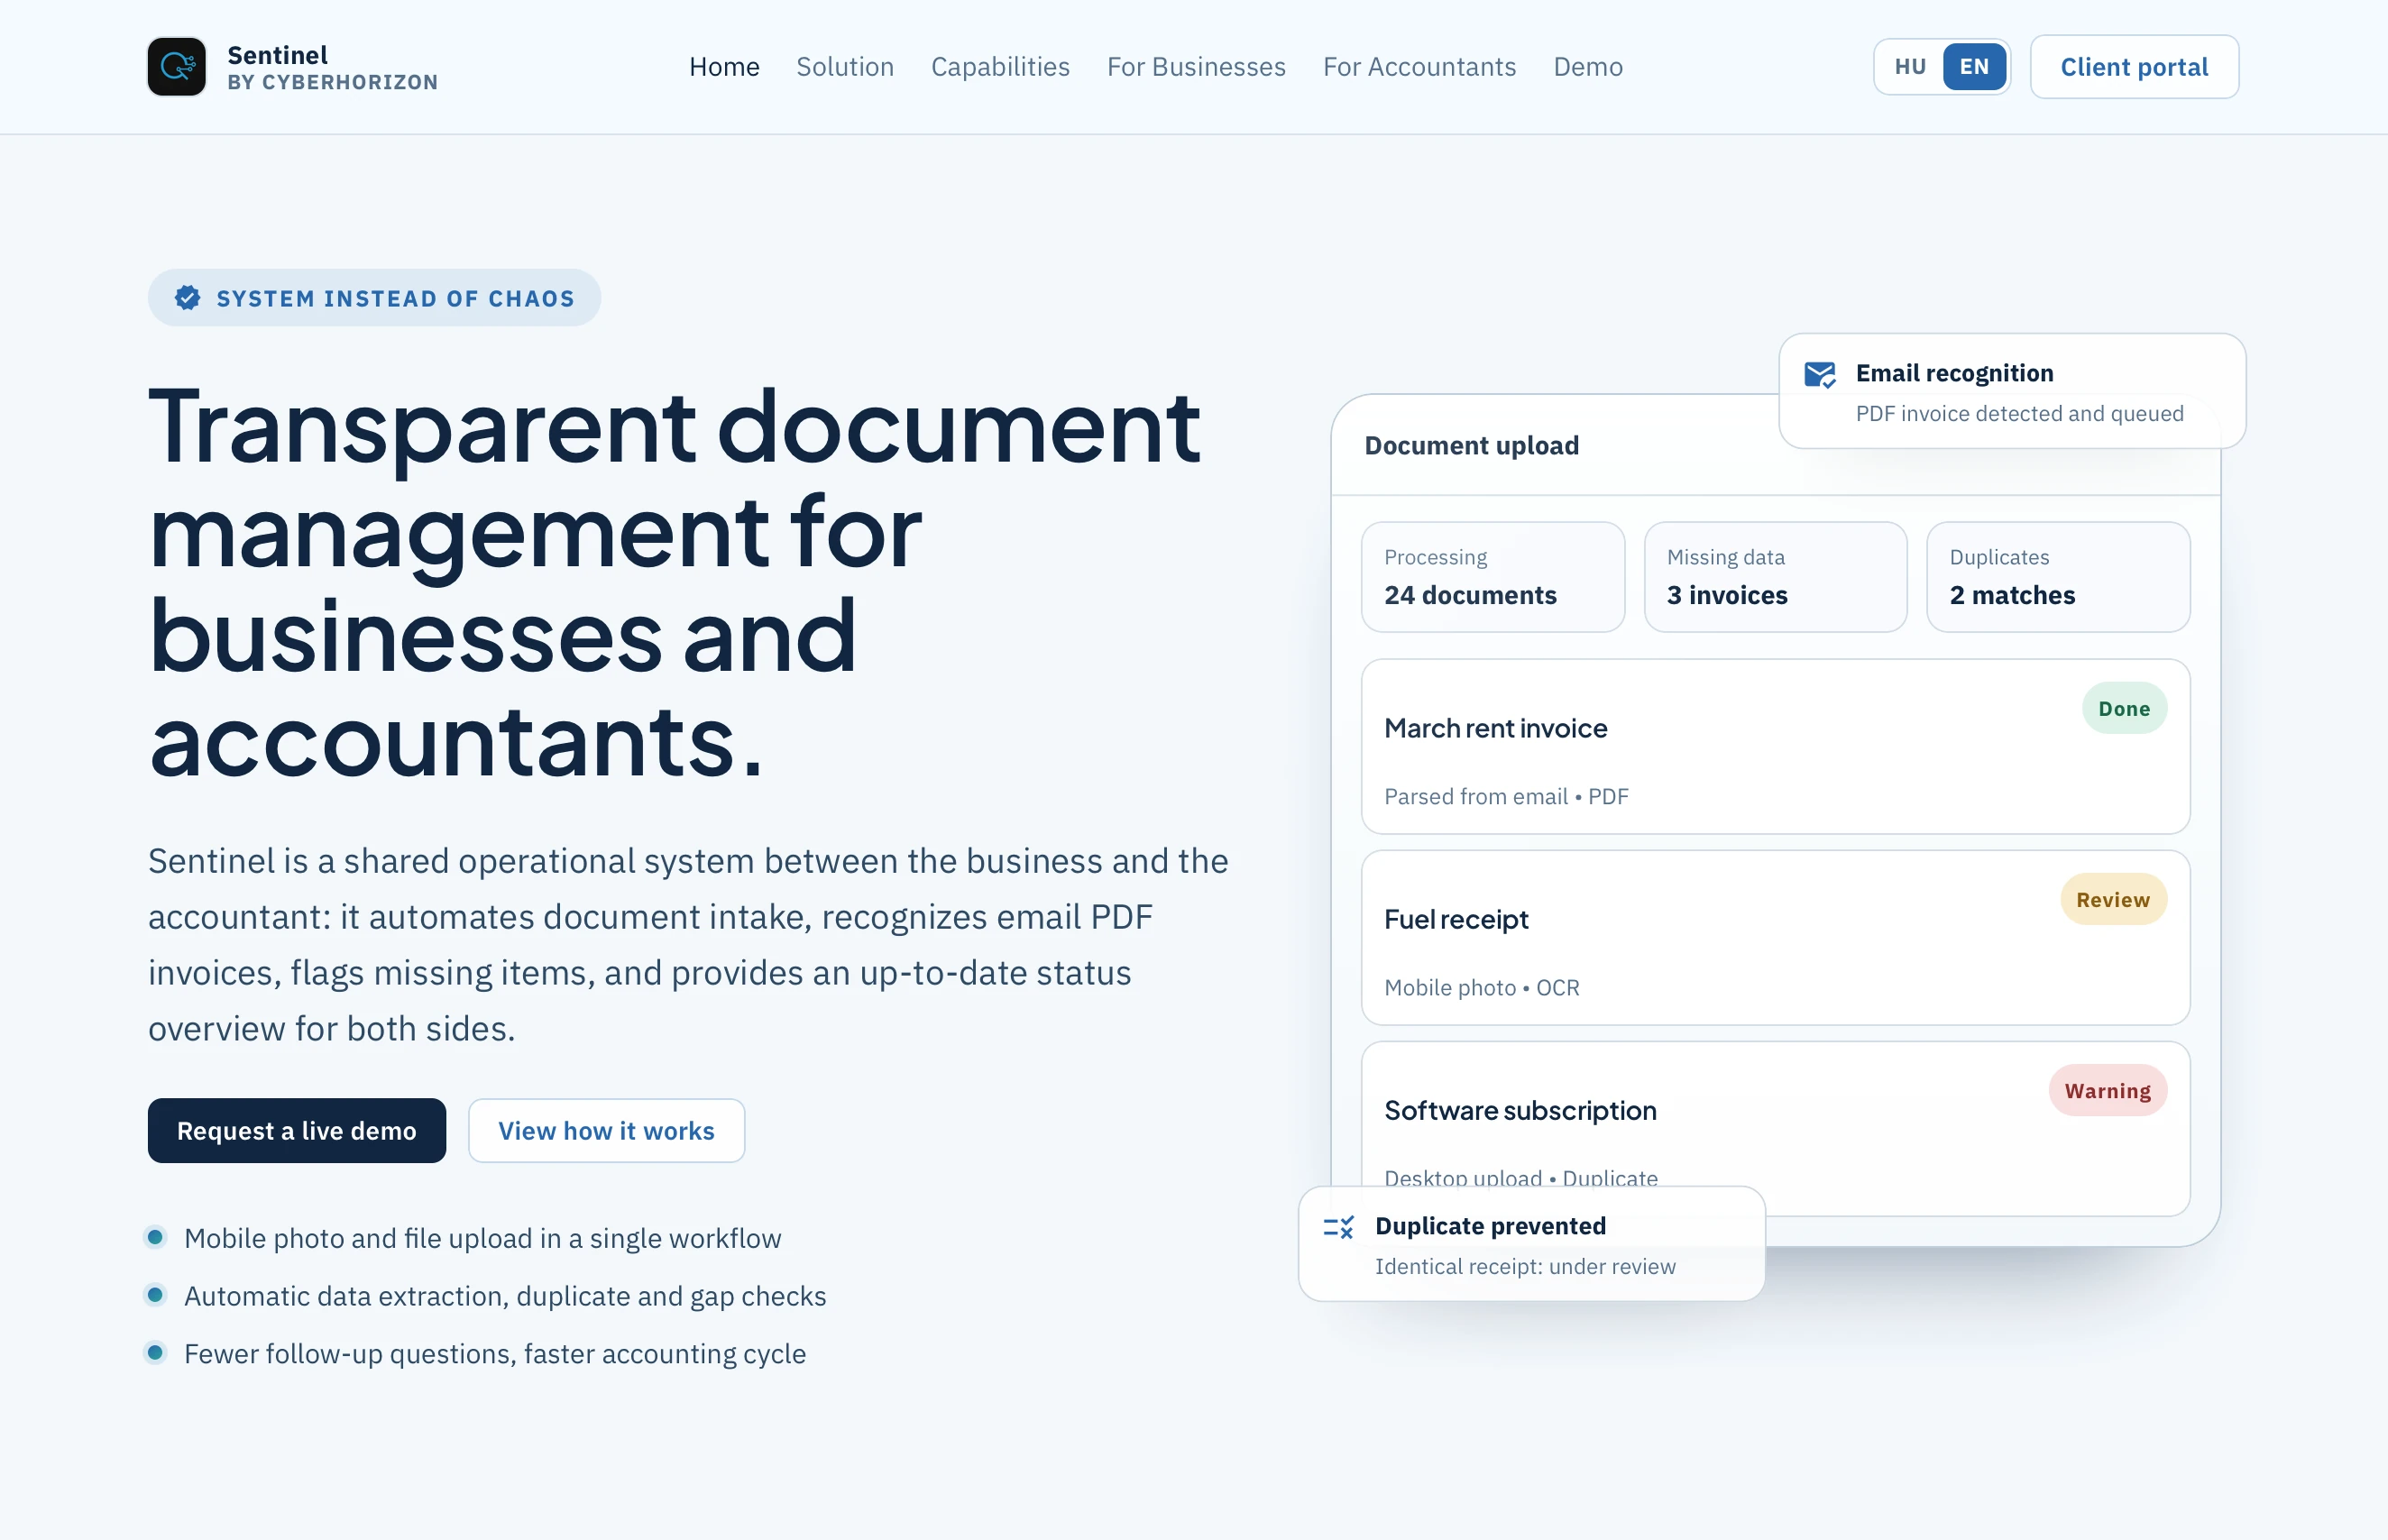The image size is (2388, 1540).
Task: Switch language to HU
Action: (x=1910, y=67)
